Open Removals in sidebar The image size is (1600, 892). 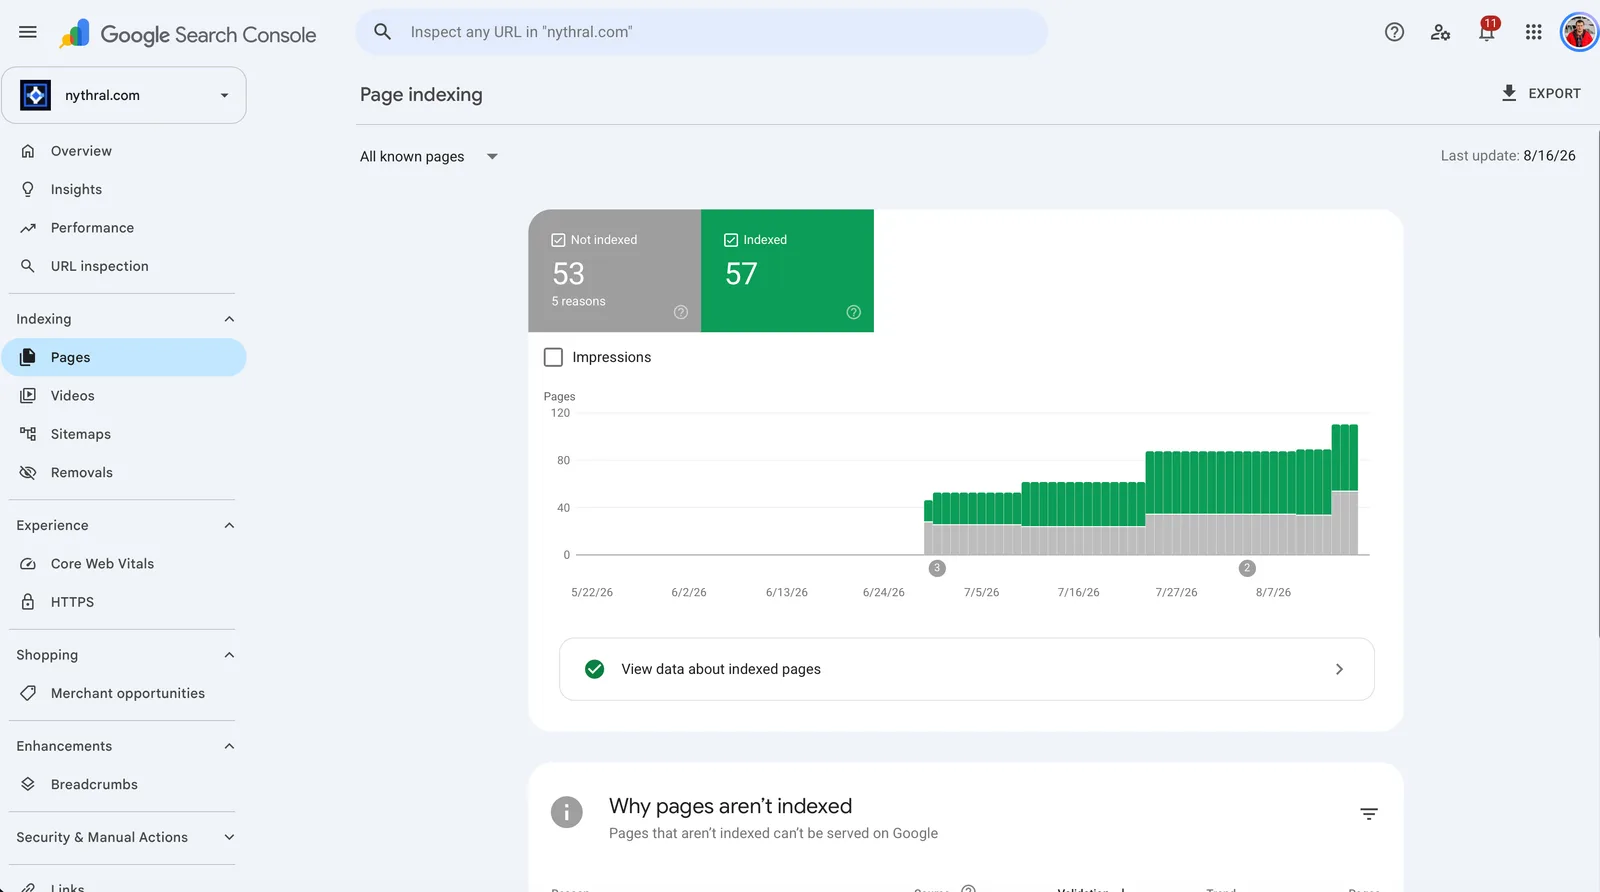124,472
